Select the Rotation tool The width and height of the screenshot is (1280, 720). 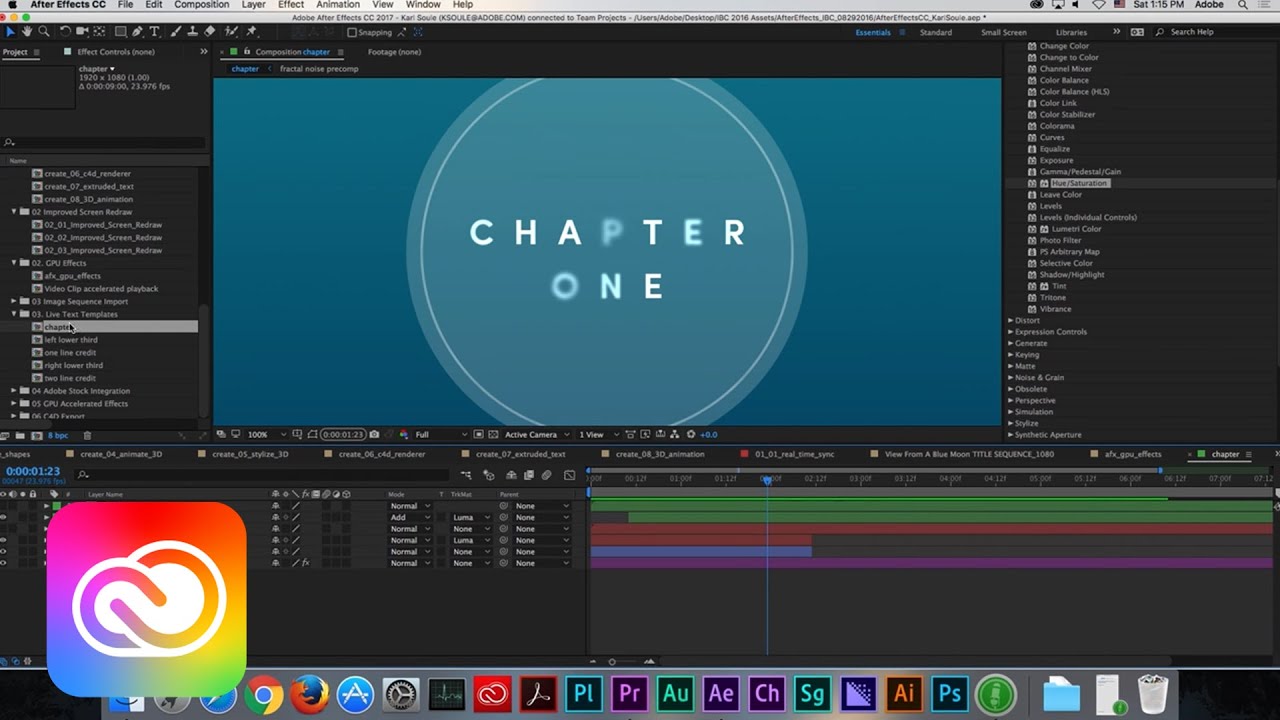click(65, 32)
